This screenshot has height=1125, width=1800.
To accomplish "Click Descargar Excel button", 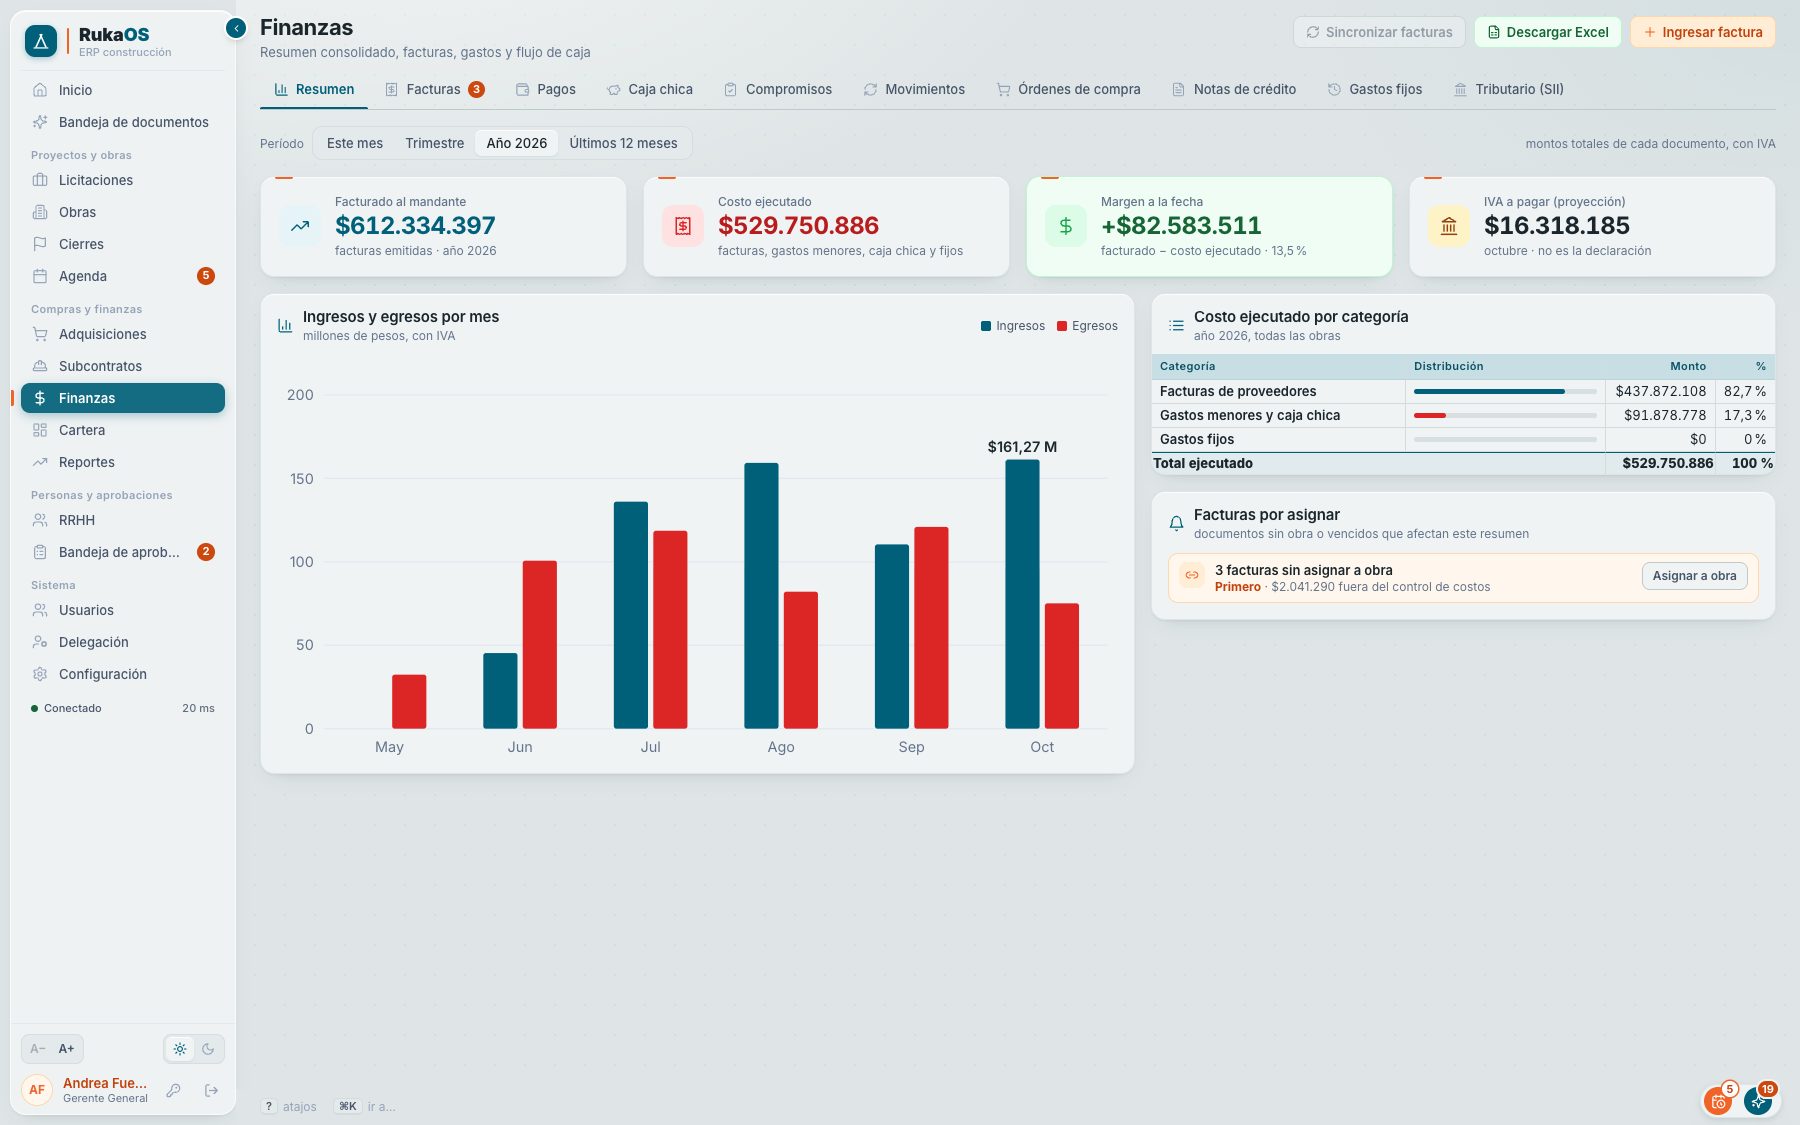I will 1548,32.
